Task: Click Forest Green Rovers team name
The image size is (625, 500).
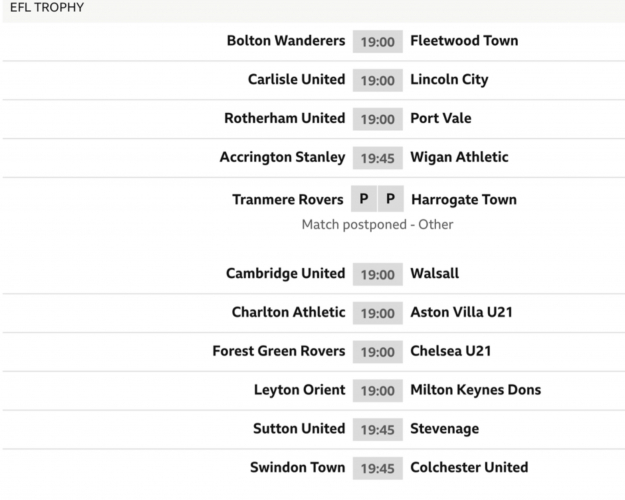Action: (278, 351)
